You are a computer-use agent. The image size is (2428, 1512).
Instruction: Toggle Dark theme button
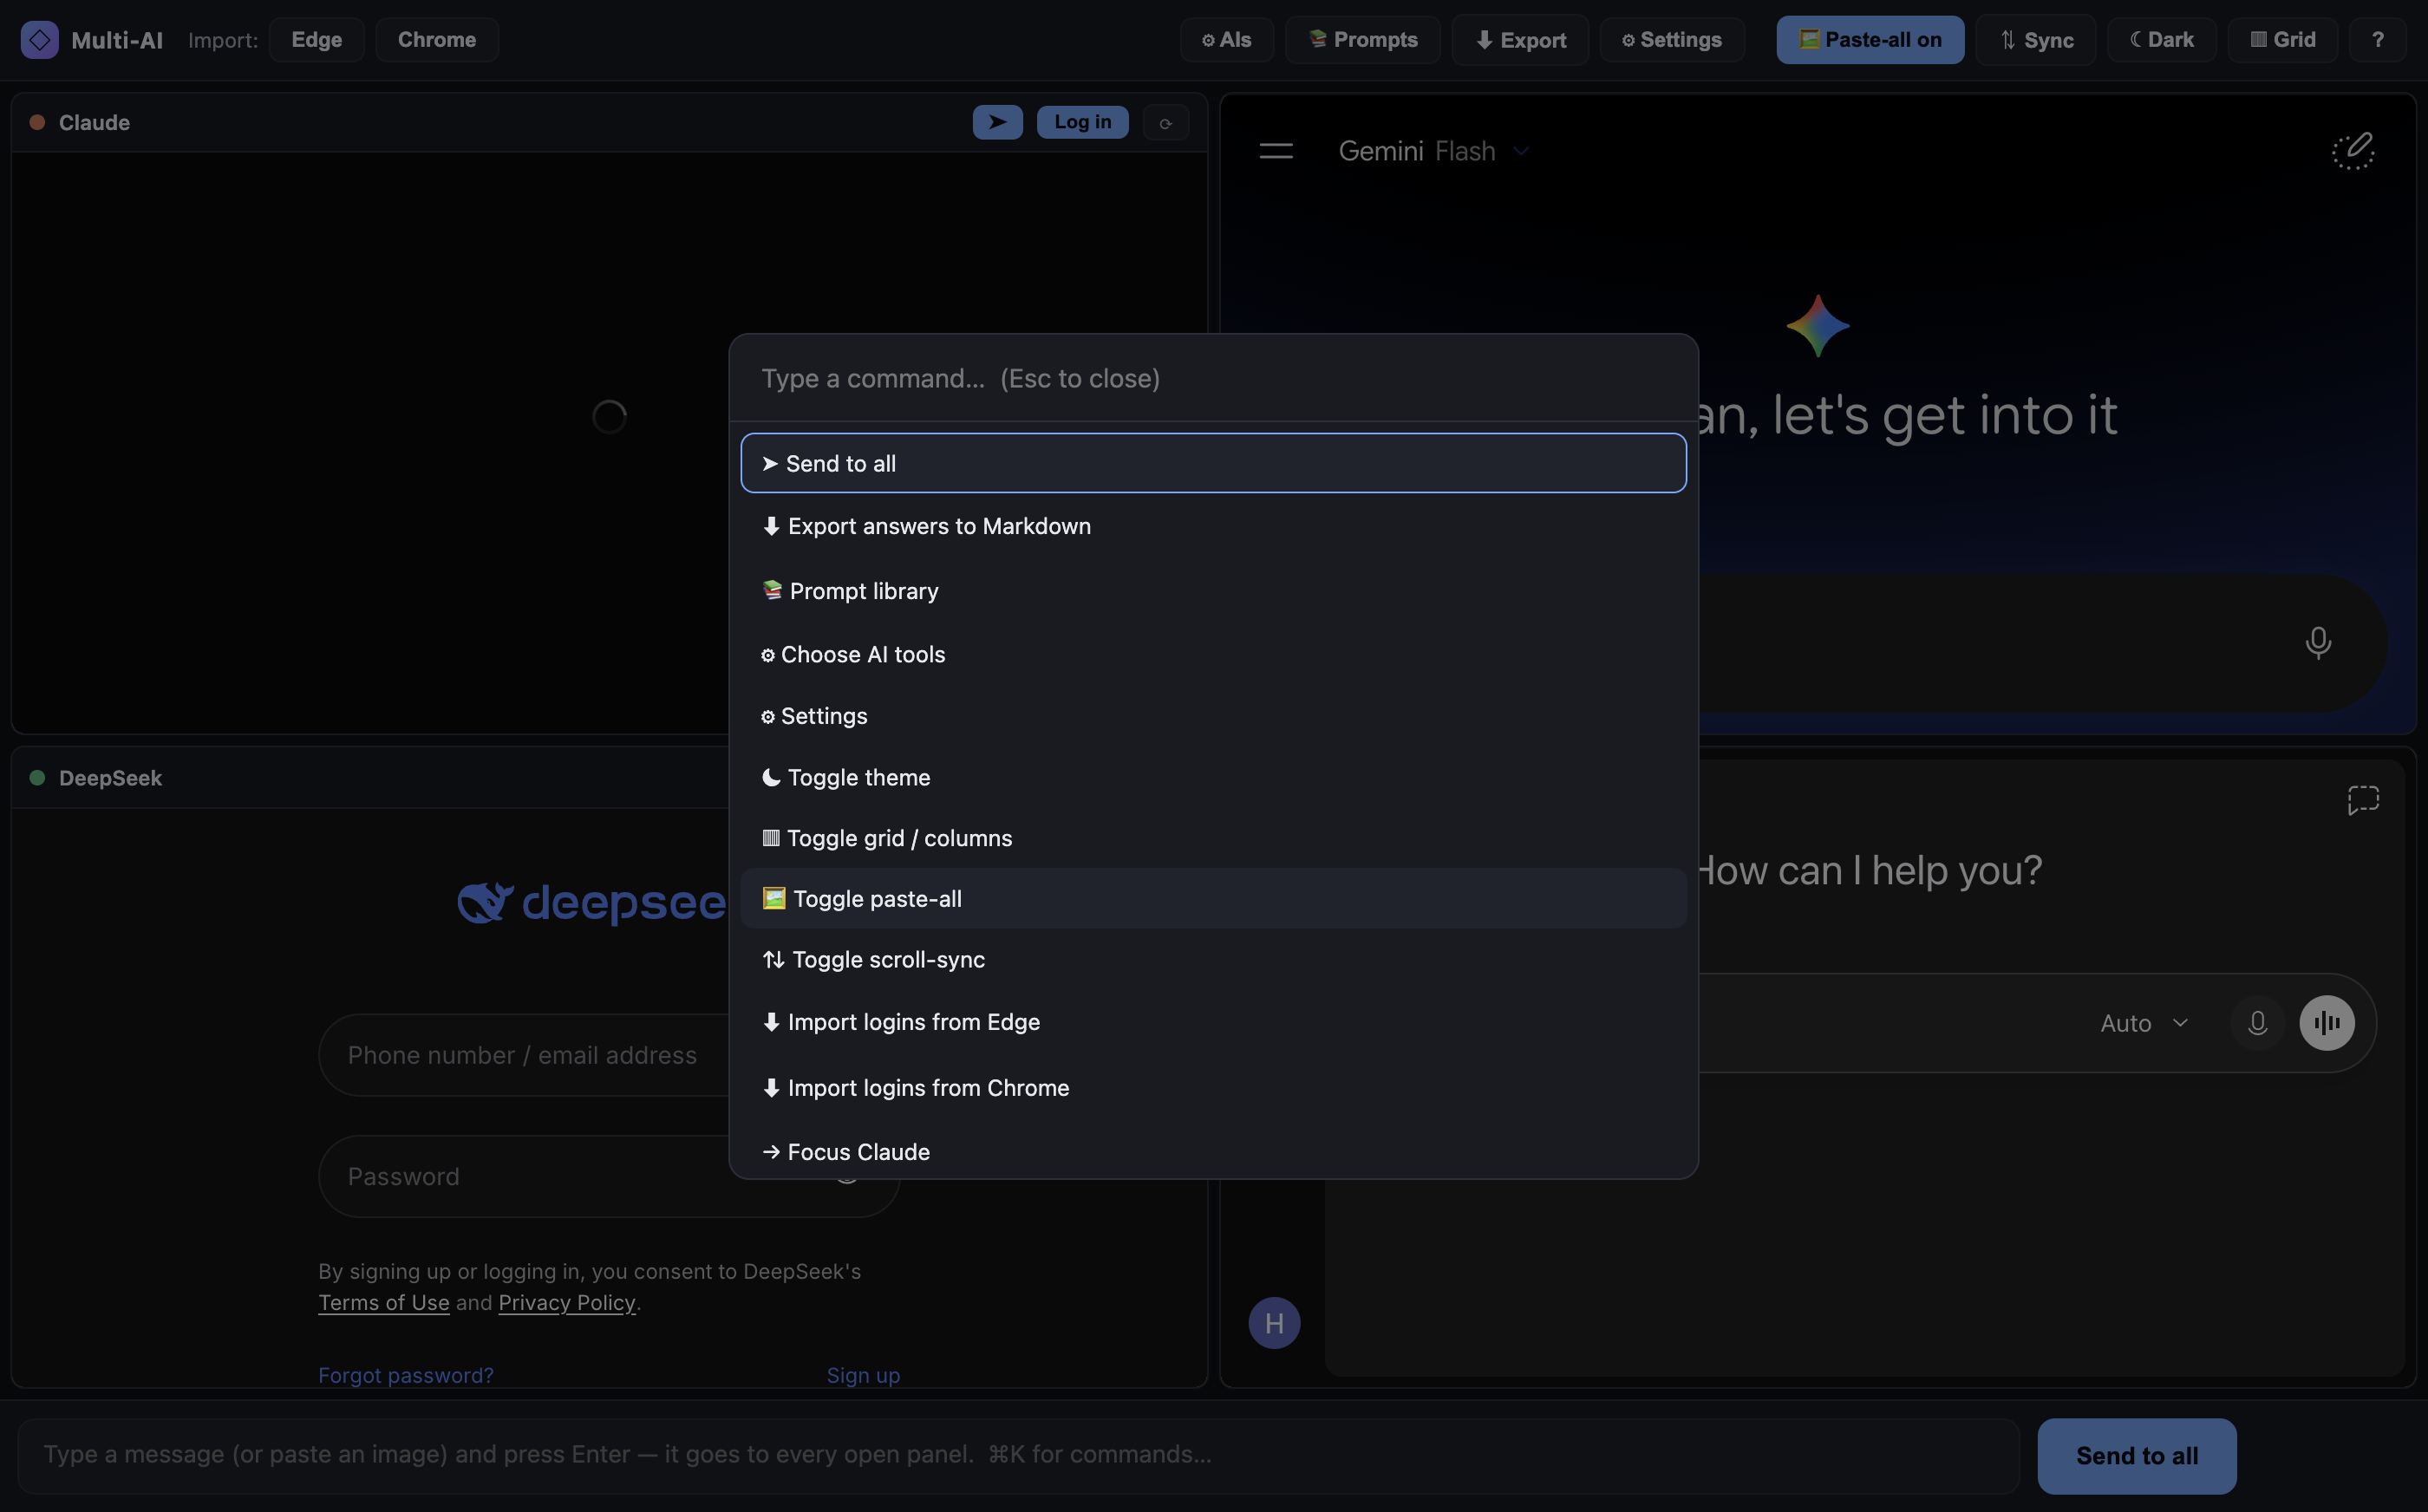pos(2161,40)
